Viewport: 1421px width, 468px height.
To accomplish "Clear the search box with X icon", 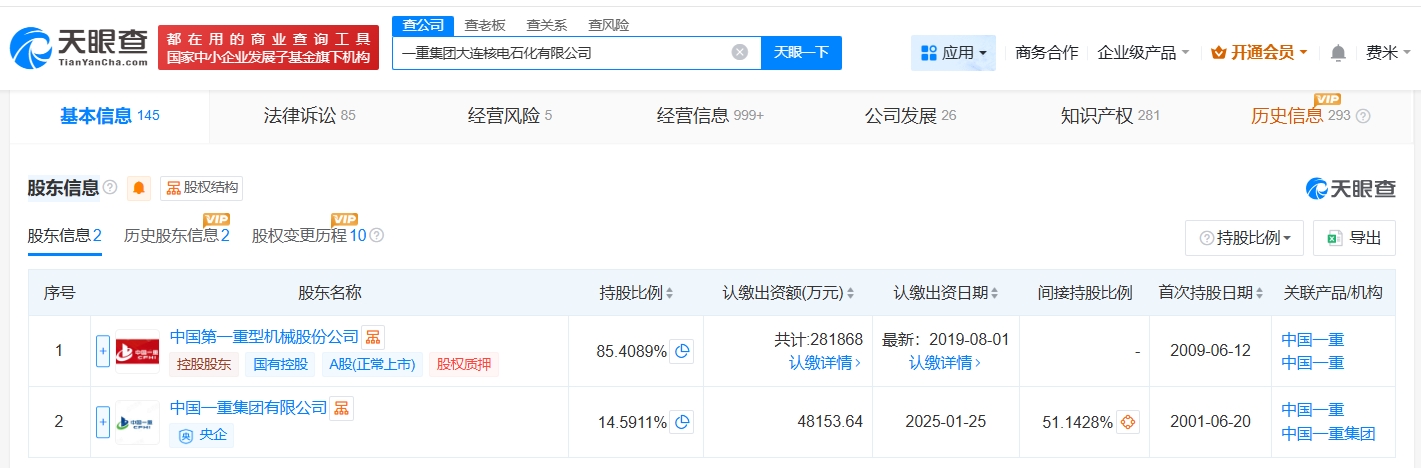I will point(740,53).
